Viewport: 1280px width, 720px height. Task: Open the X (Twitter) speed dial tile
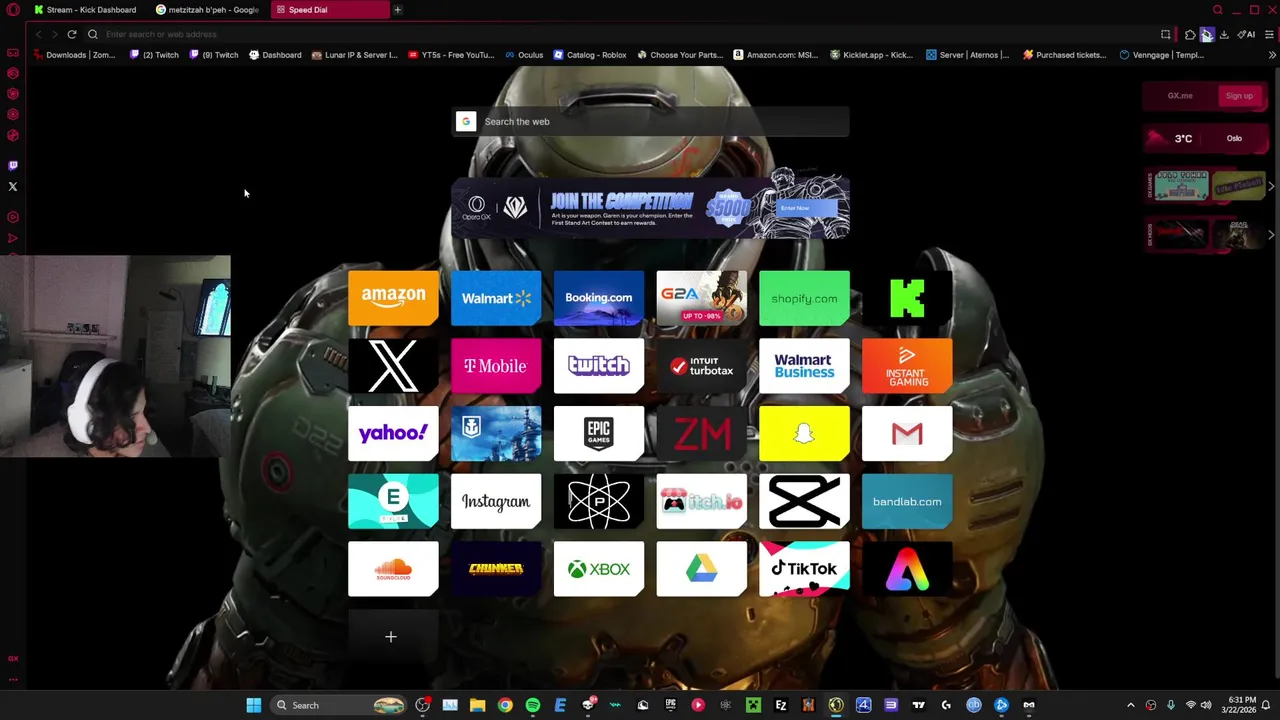pyautogui.click(x=393, y=366)
